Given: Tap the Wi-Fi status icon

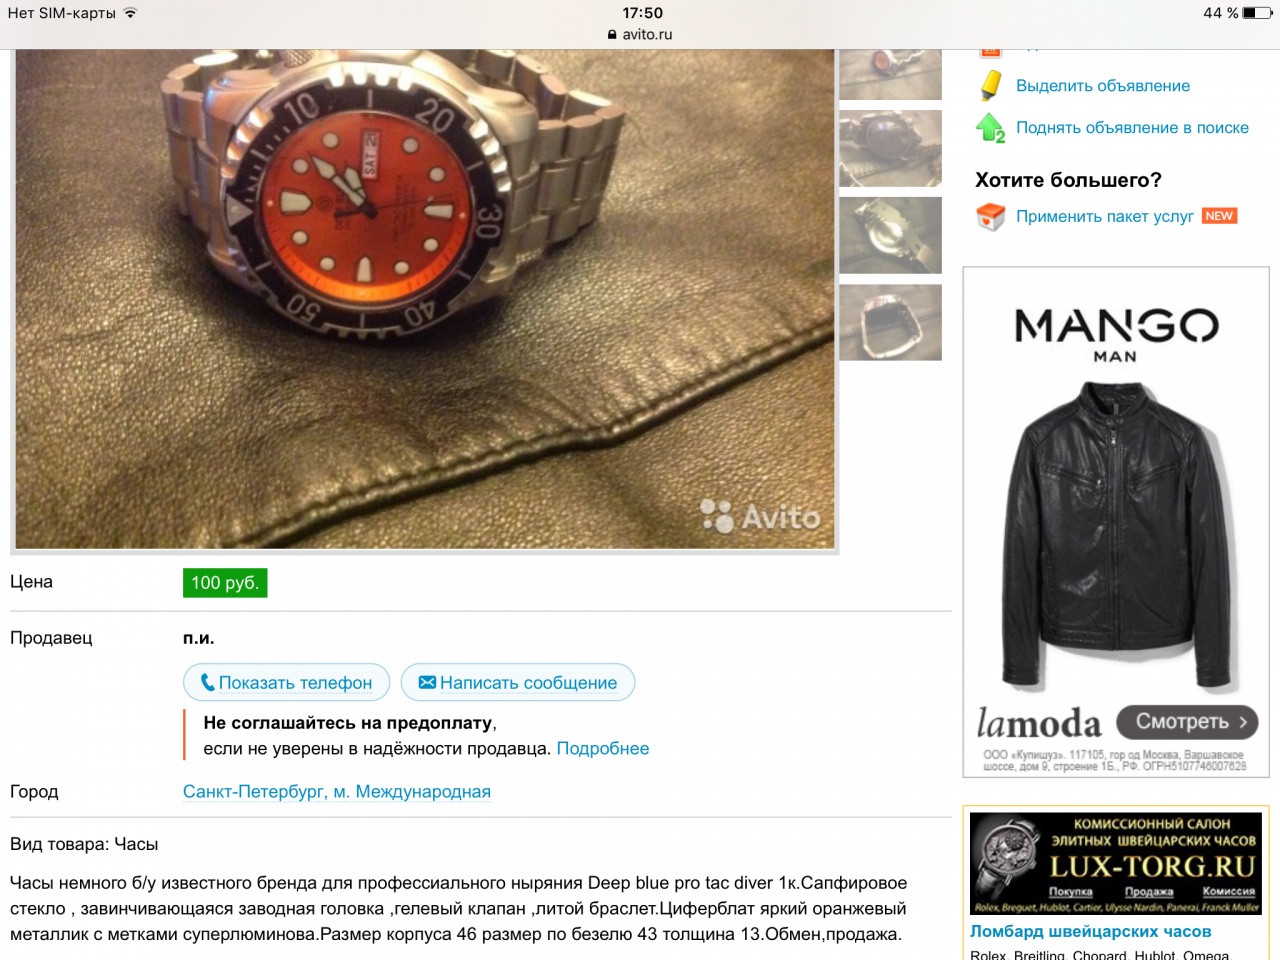Looking at the screenshot, I should (x=130, y=13).
